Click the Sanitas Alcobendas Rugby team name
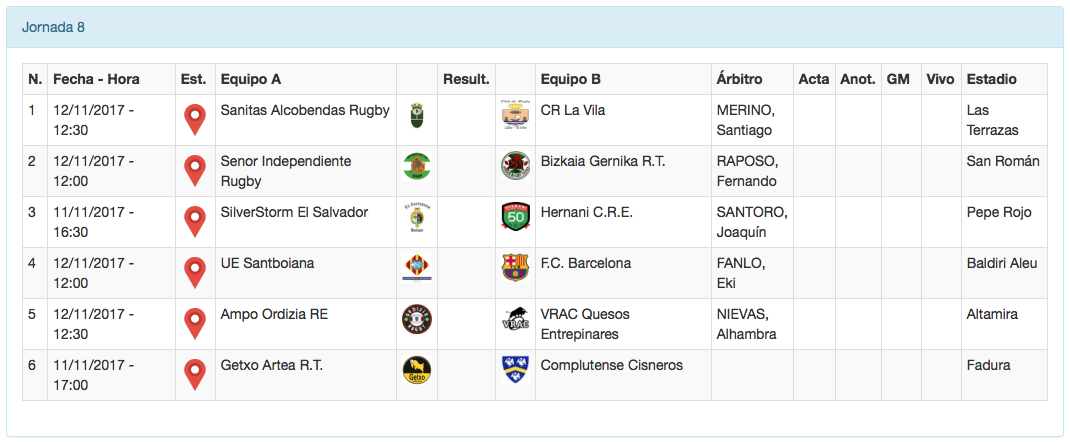This screenshot has height=442, width=1070. coord(305,110)
